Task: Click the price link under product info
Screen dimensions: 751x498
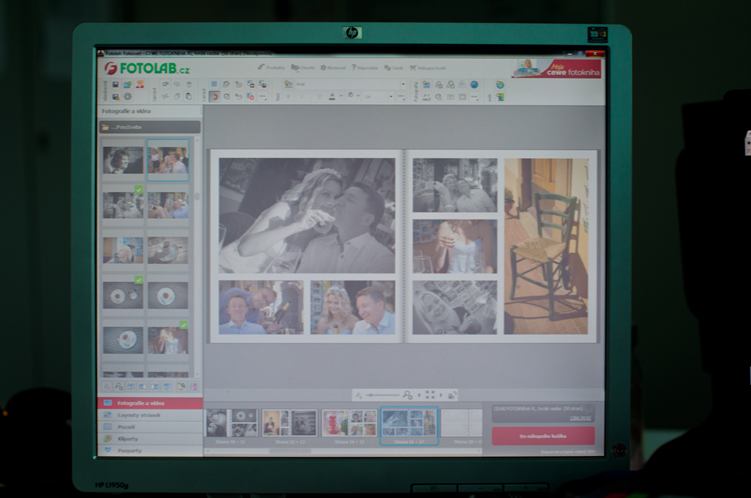Action: (582, 418)
